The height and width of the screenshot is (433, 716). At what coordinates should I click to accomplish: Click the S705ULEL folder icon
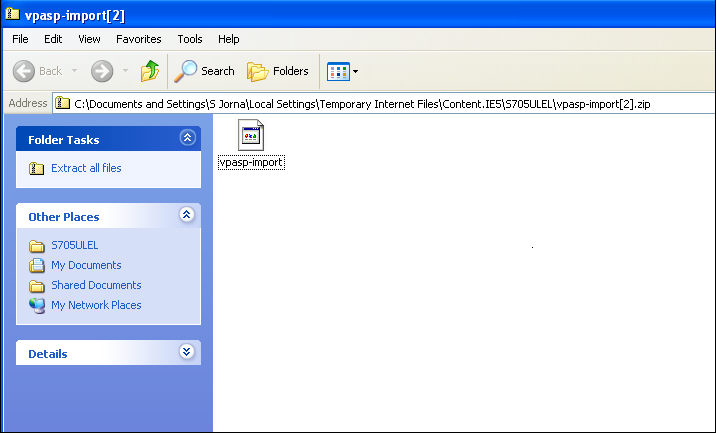[x=37, y=246]
